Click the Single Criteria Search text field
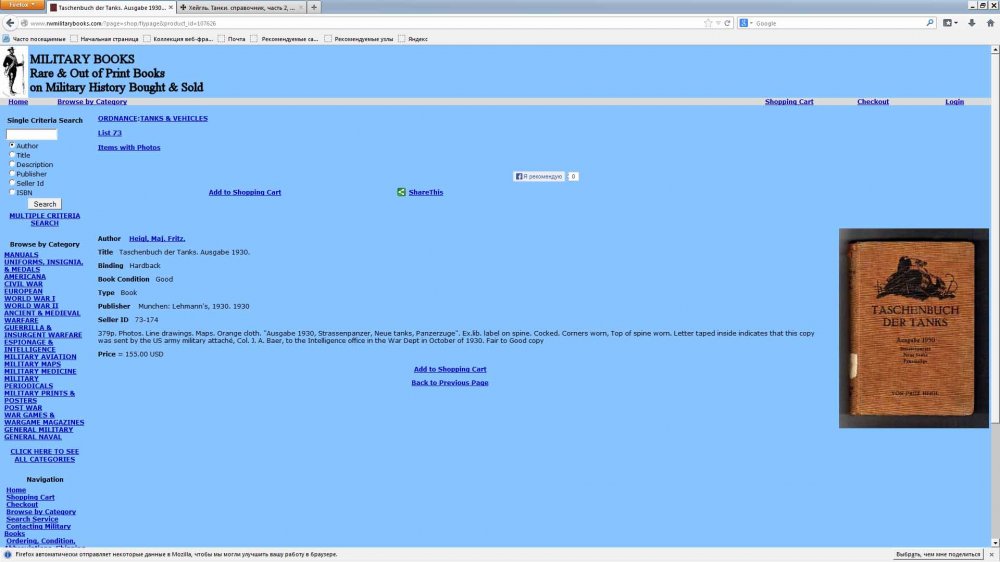1000x562 pixels. coord(31,134)
